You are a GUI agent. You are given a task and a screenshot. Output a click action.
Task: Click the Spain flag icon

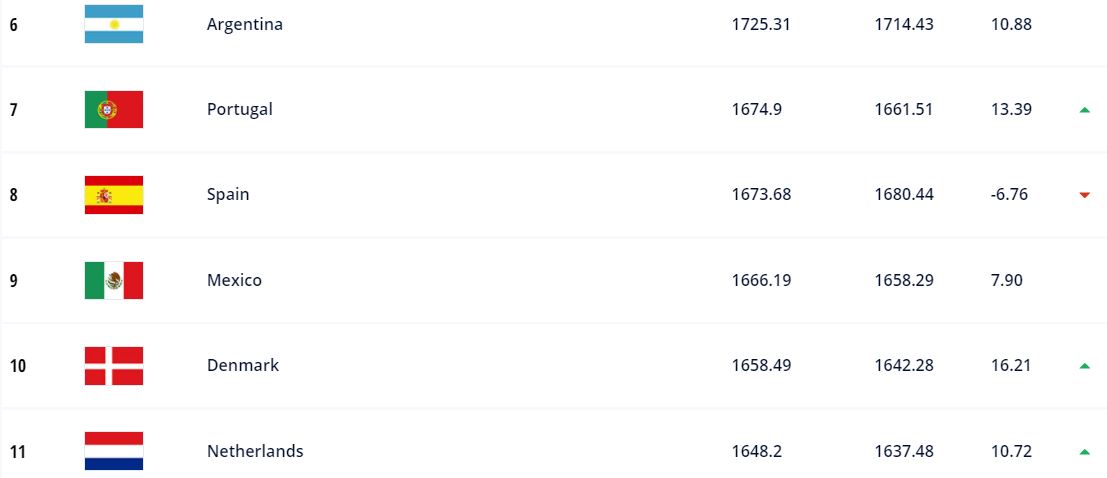pos(114,195)
